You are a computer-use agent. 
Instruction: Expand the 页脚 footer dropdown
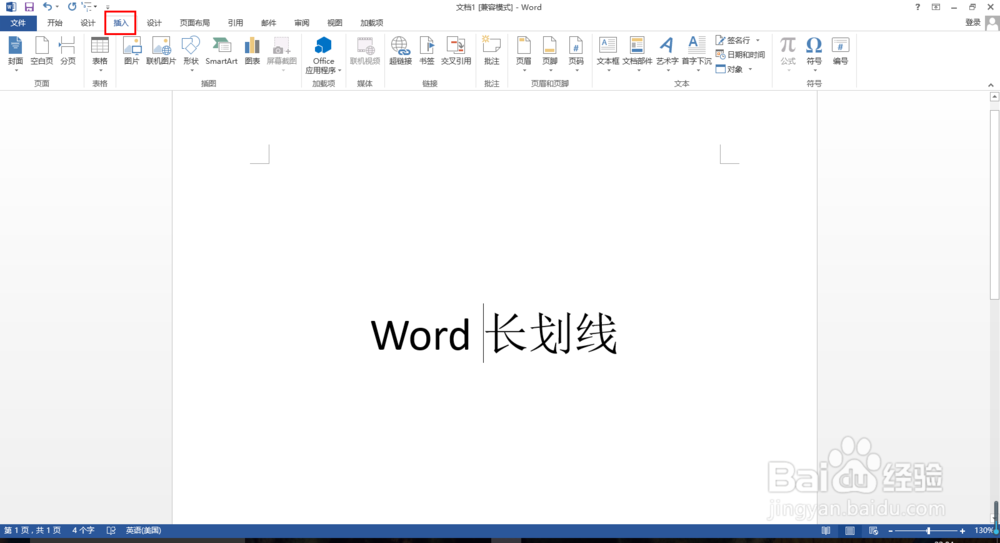pos(550,70)
